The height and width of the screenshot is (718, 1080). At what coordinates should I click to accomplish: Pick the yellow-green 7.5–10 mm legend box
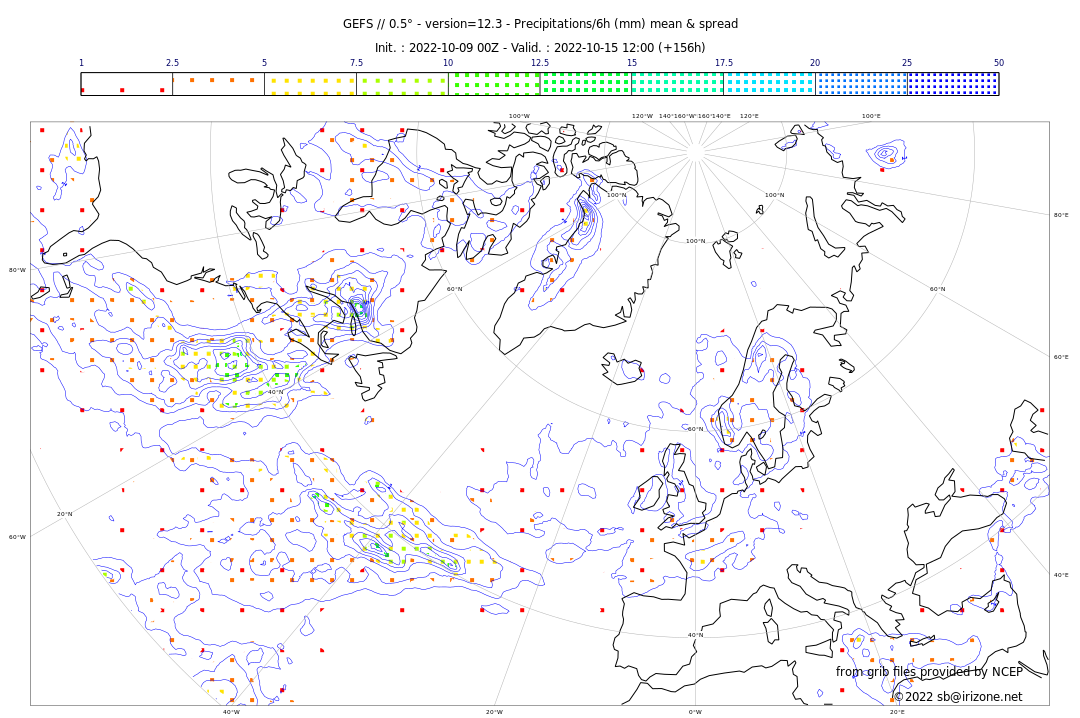[402, 84]
